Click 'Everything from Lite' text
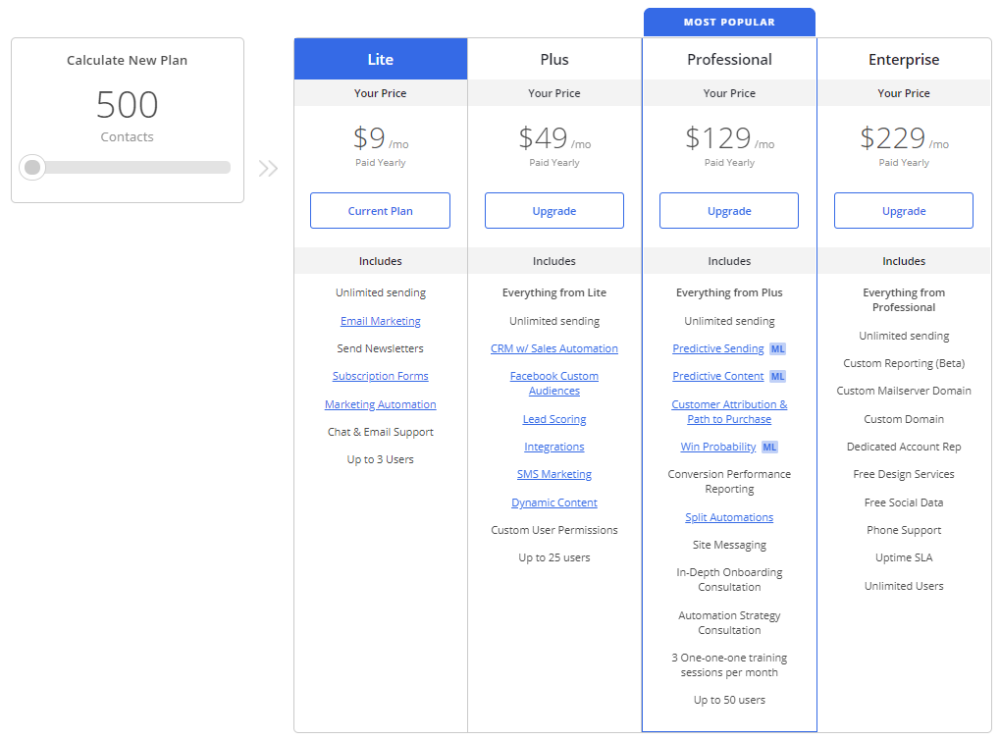The image size is (1000, 740). pos(554,293)
